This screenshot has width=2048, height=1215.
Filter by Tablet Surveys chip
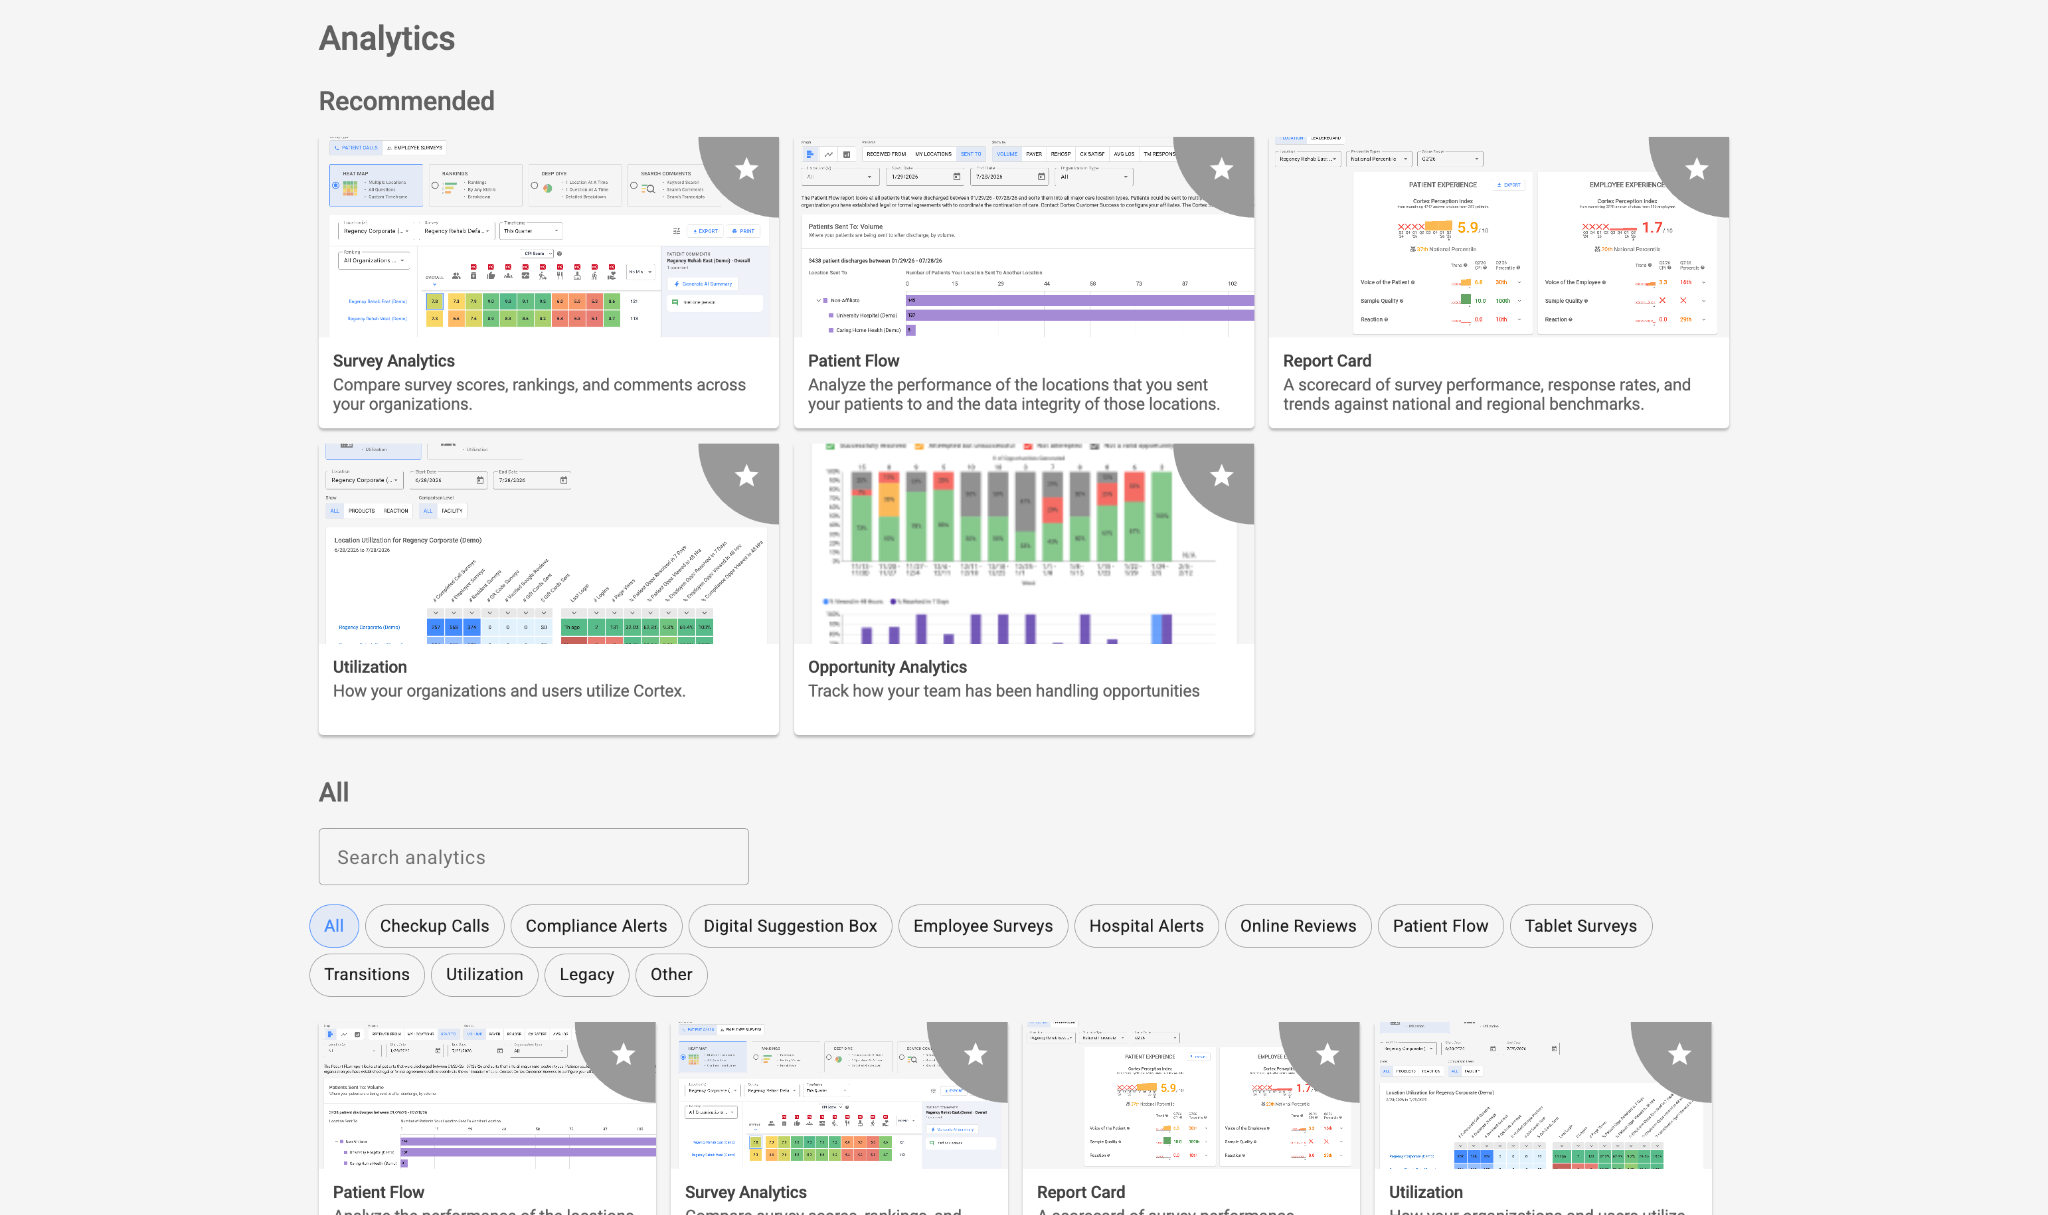point(1581,926)
